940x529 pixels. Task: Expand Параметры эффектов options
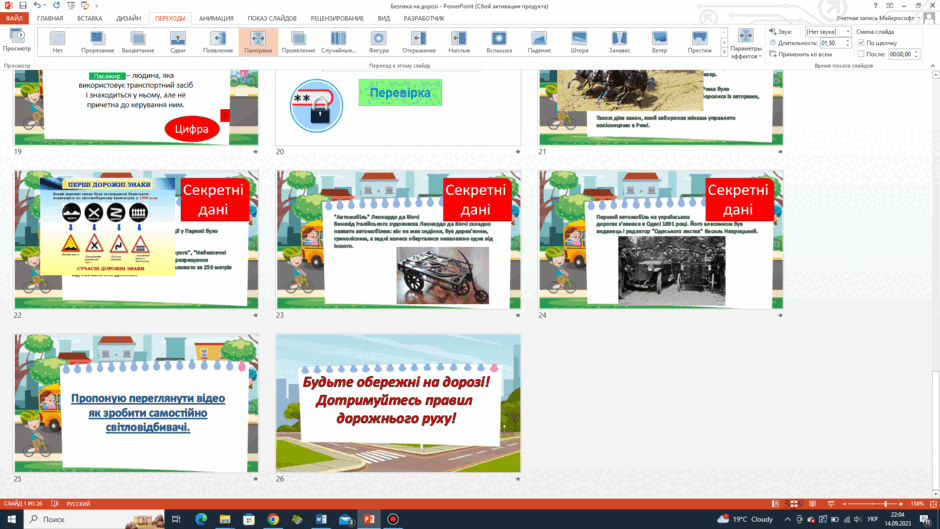[746, 43]
